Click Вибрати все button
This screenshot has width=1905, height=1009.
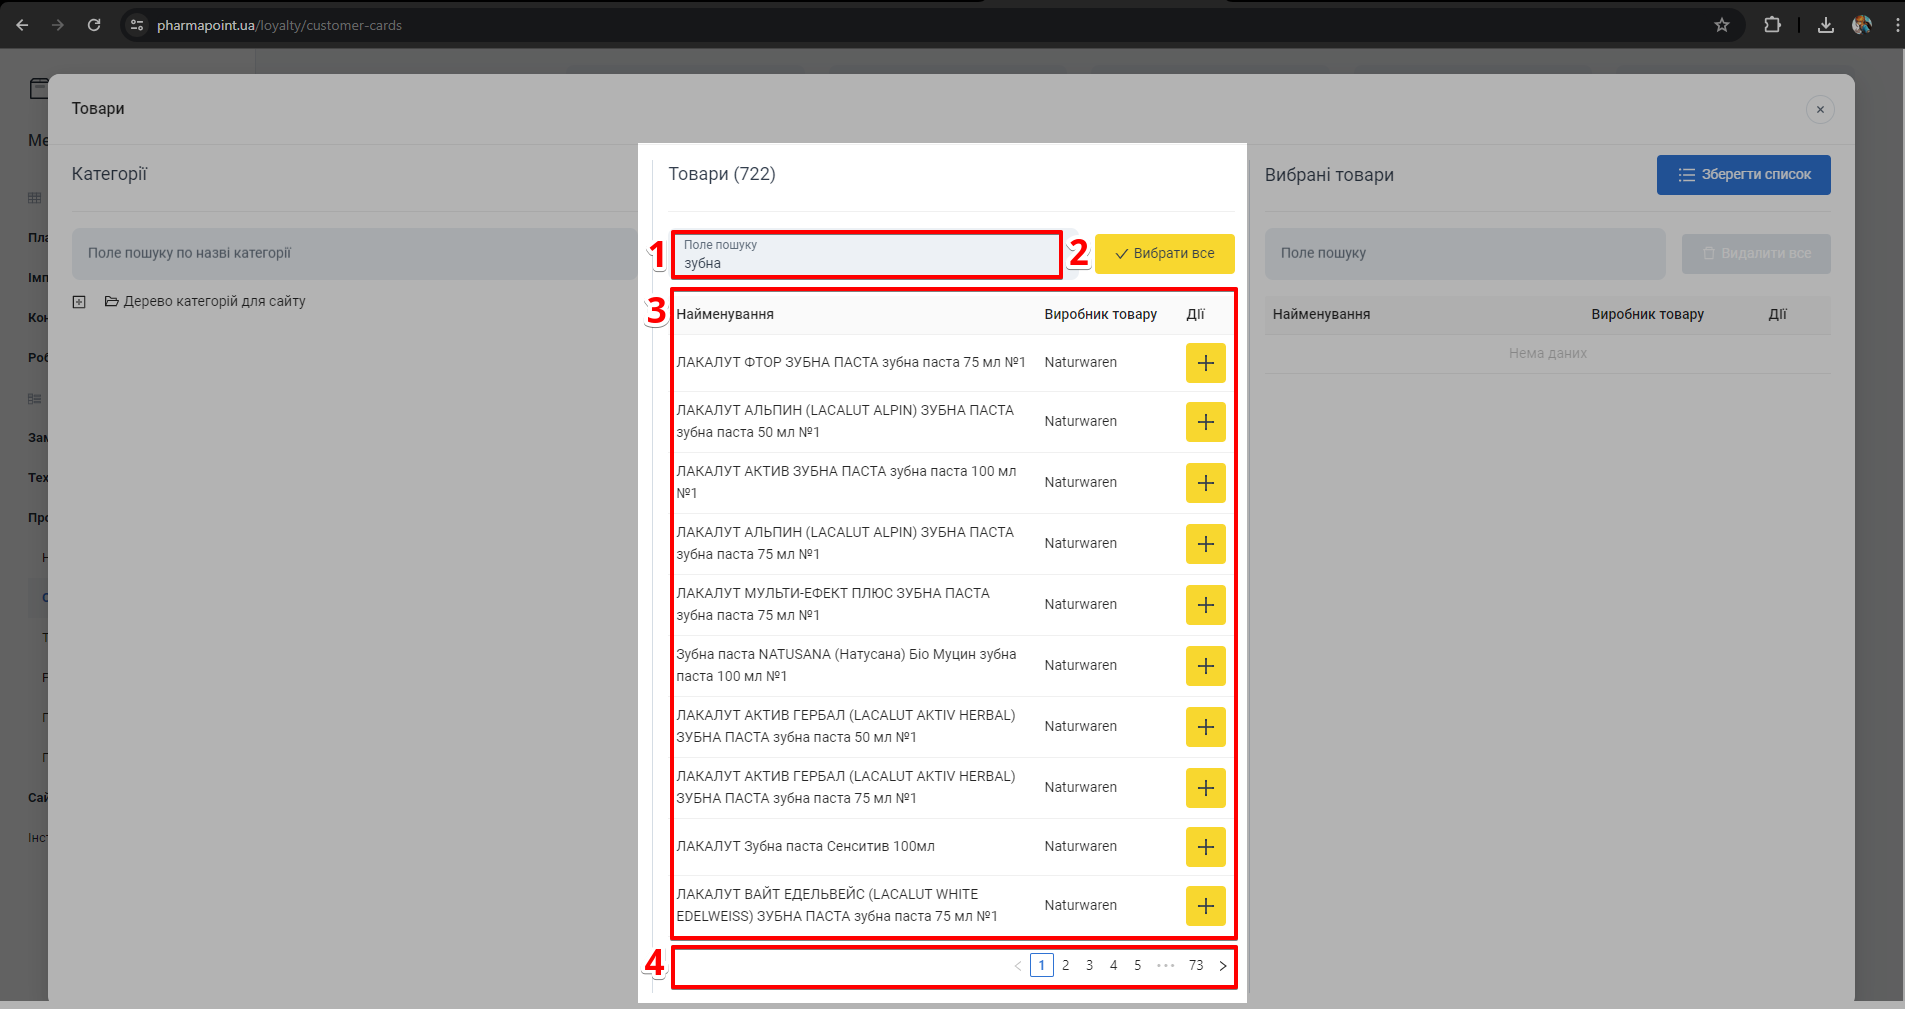(1164, 254)
